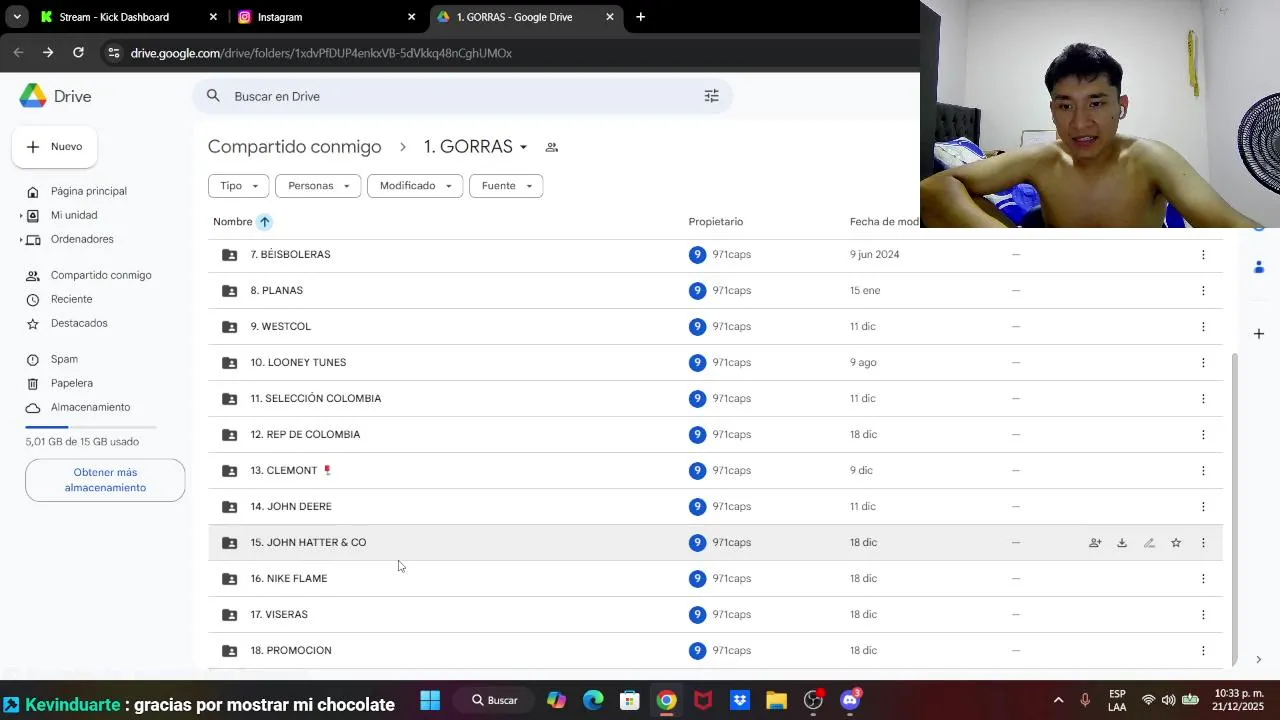Screen dimensions: 1280x720
Task: Select 12. REP DE COLOMBIA folder
Action: pyautogui.click(x=715, y=435)
